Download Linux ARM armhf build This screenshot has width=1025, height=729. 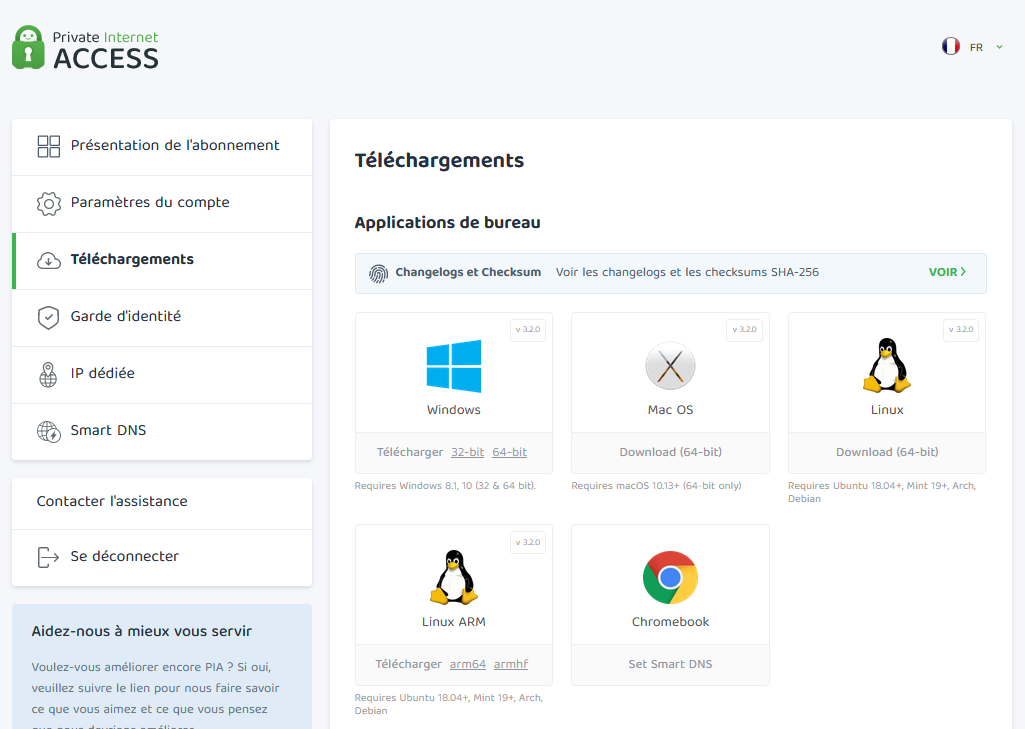click(x=511, y=664)
